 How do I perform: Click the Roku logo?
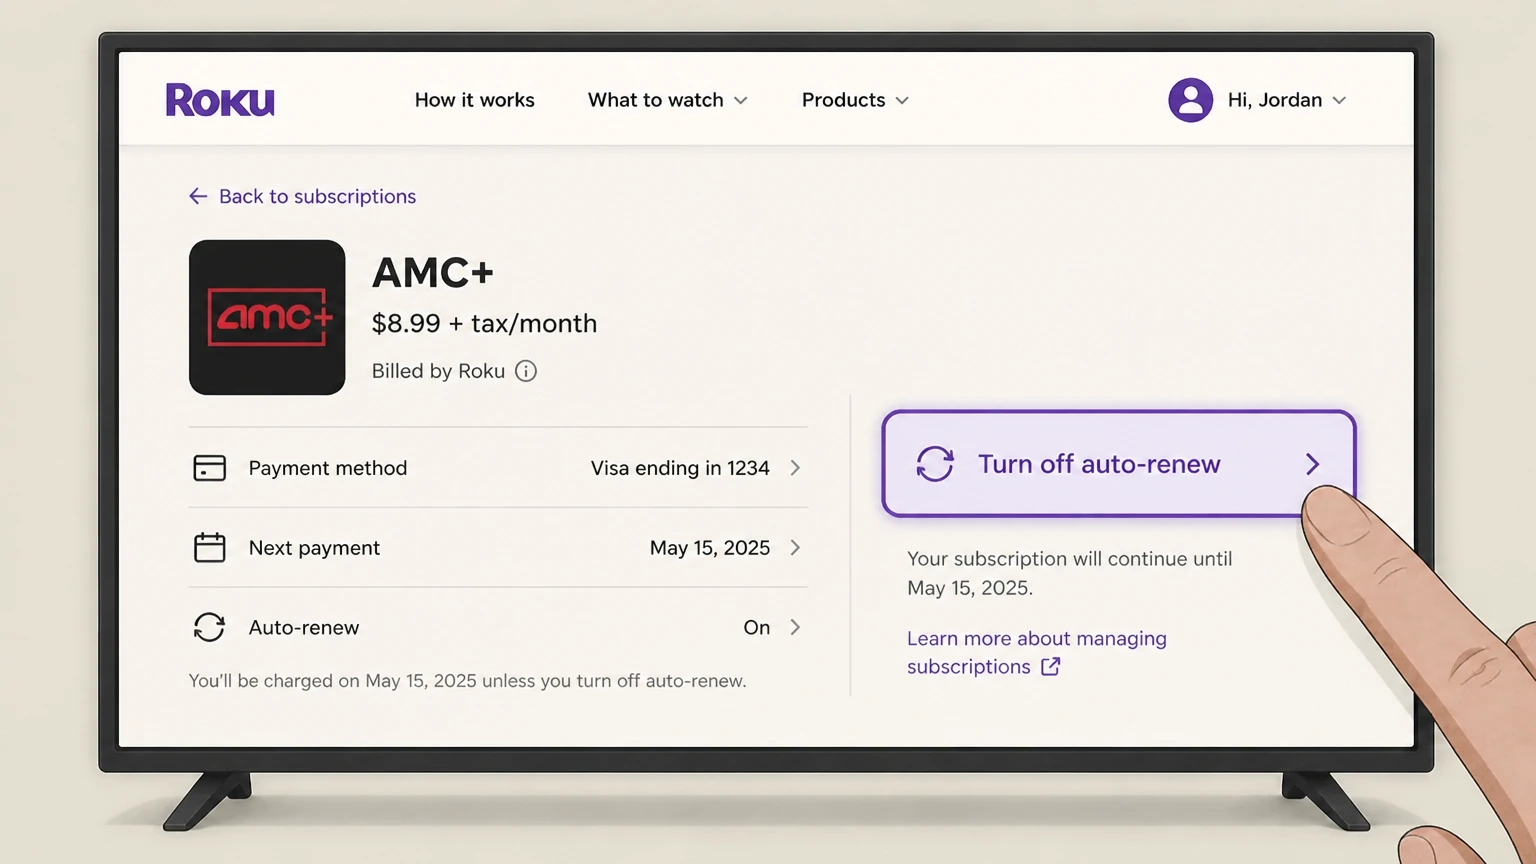tap(220, 100)
